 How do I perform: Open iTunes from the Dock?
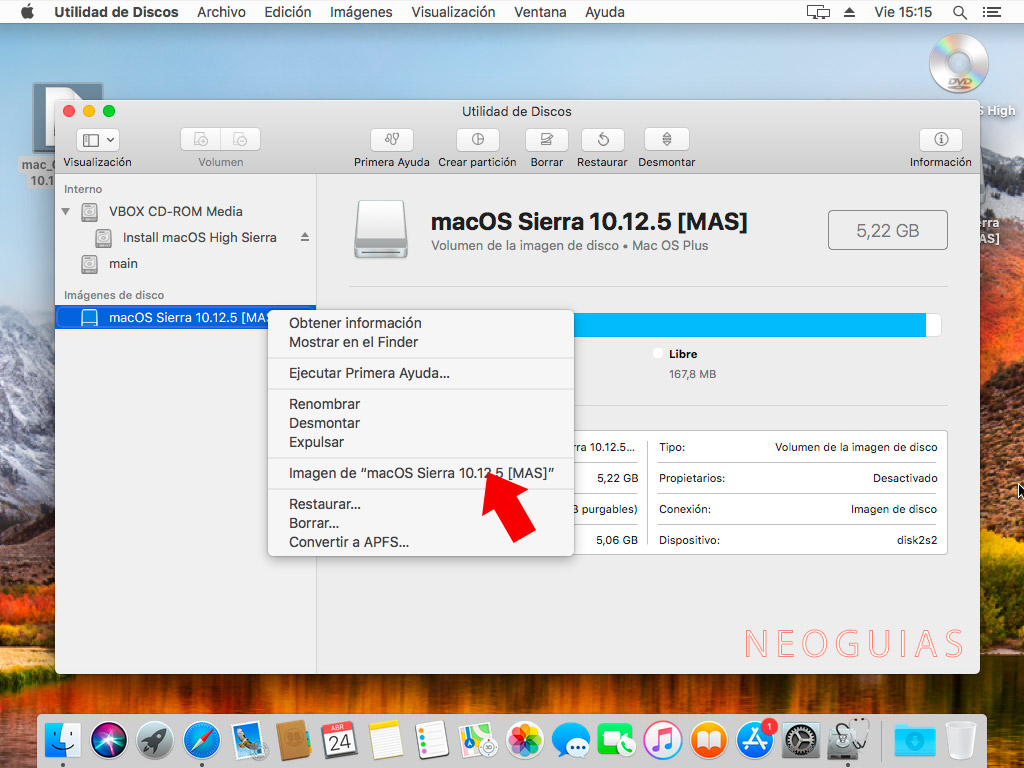[x=662, y=741]
